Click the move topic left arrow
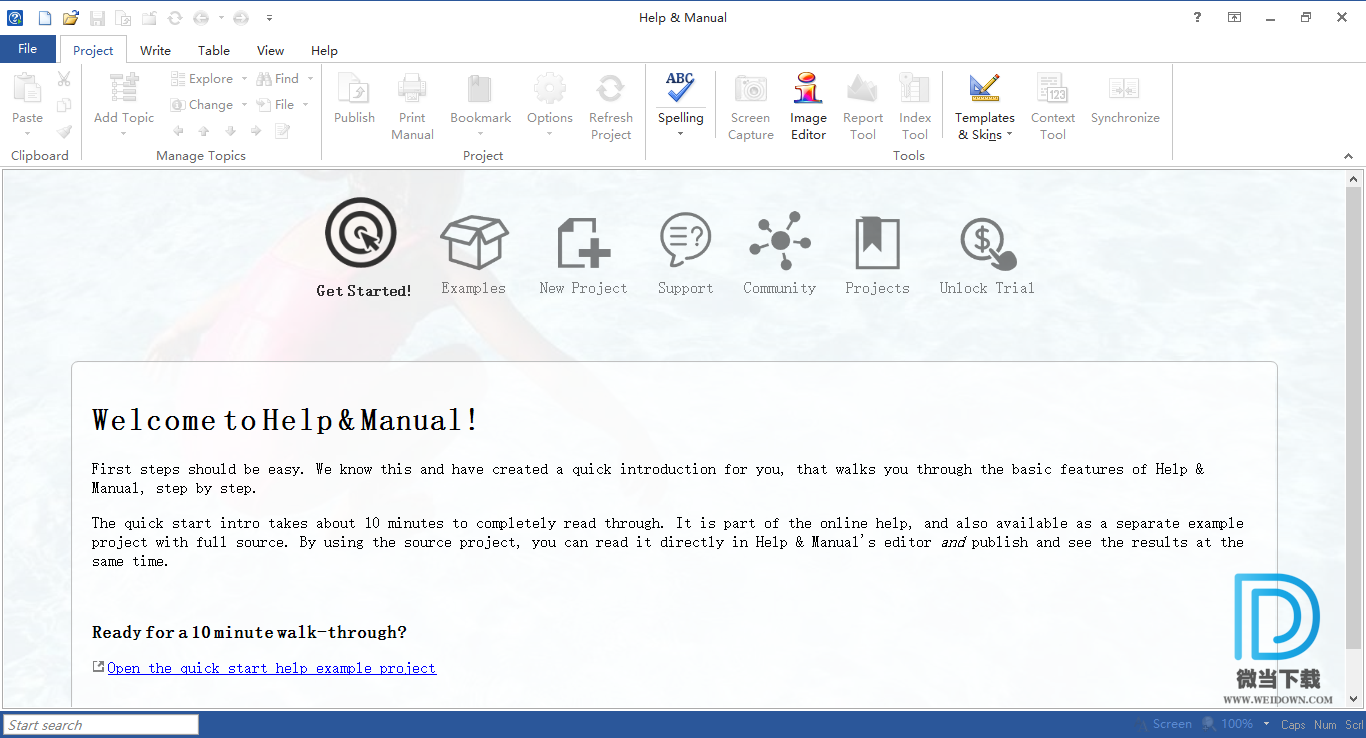This screenshot has width=1366, height=738. click(x=178, y=131)
